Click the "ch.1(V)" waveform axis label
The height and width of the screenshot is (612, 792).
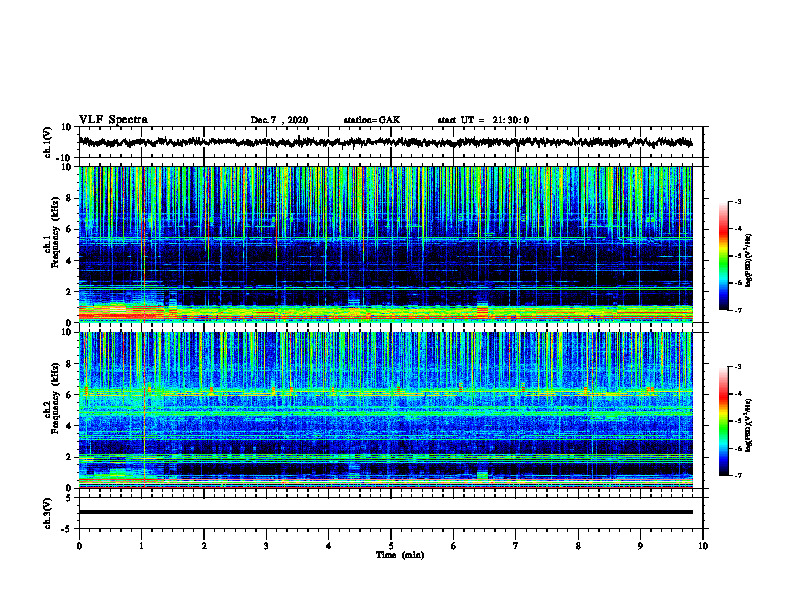48,142
